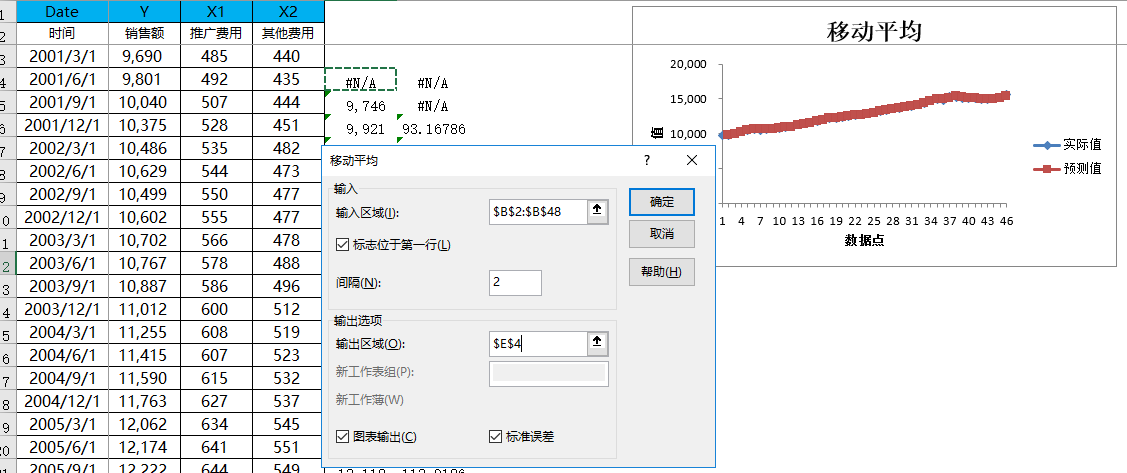
Task: Select the chart plot line series
Action: point(865,116)
